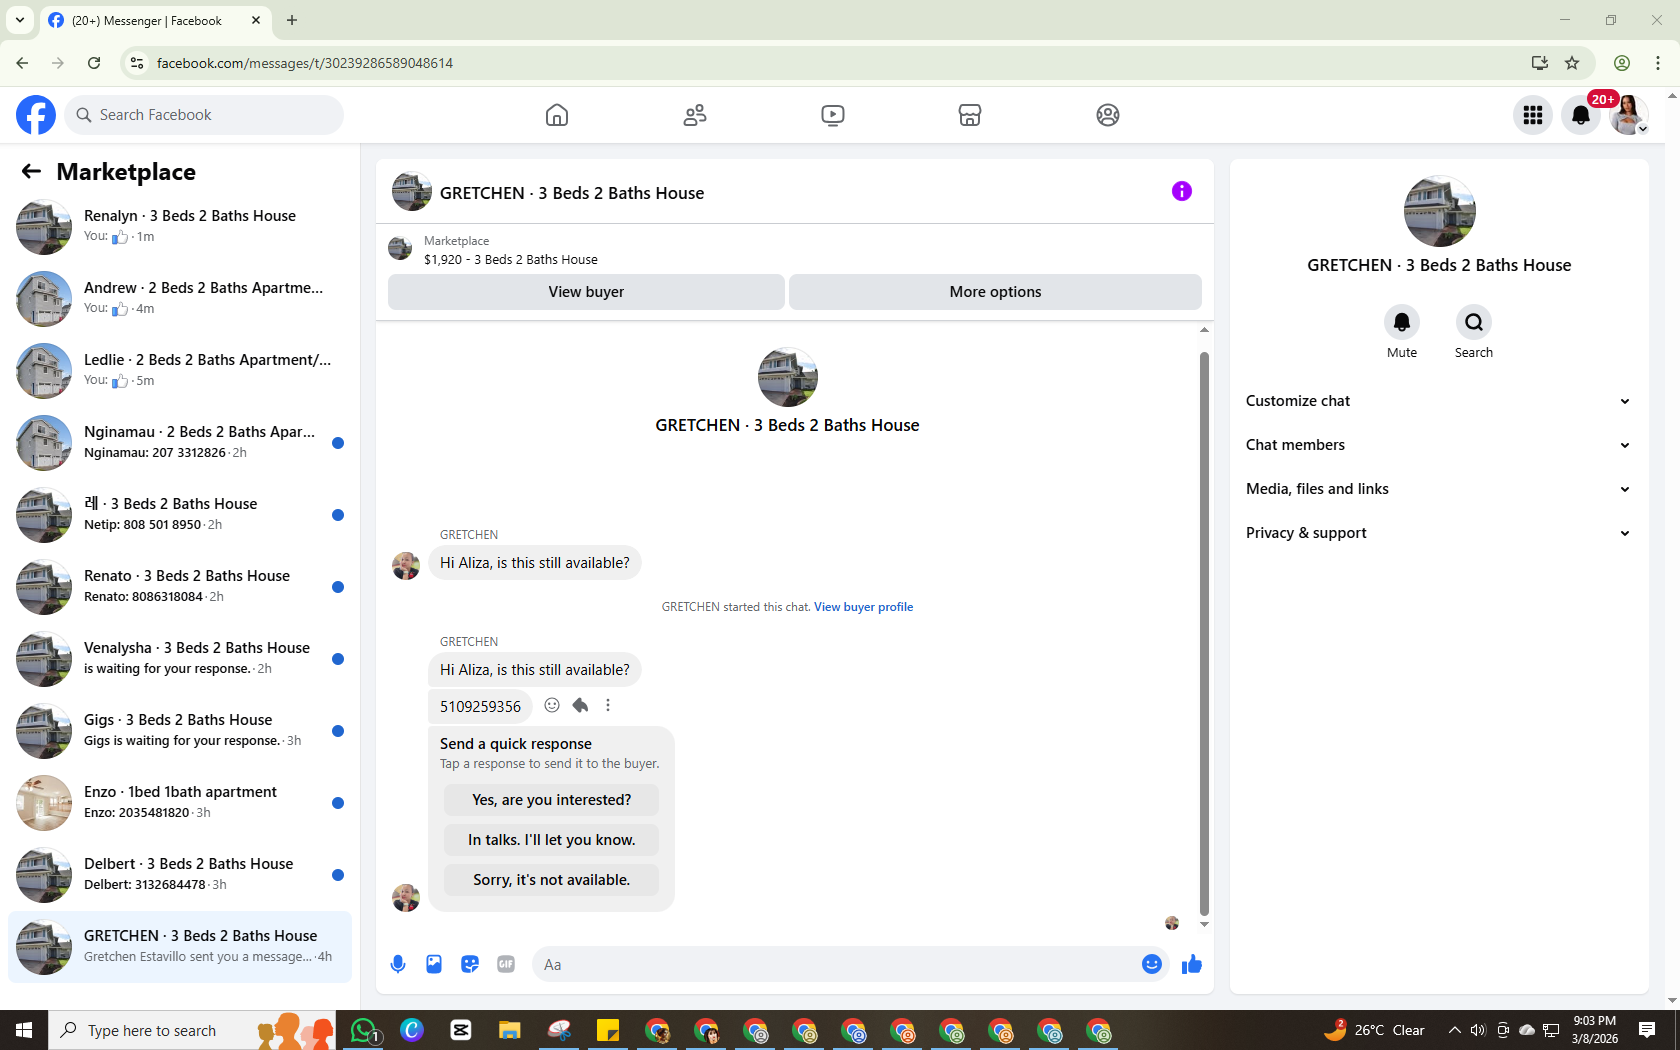Send a thumbs-up like

click(x=1192, y=964)
